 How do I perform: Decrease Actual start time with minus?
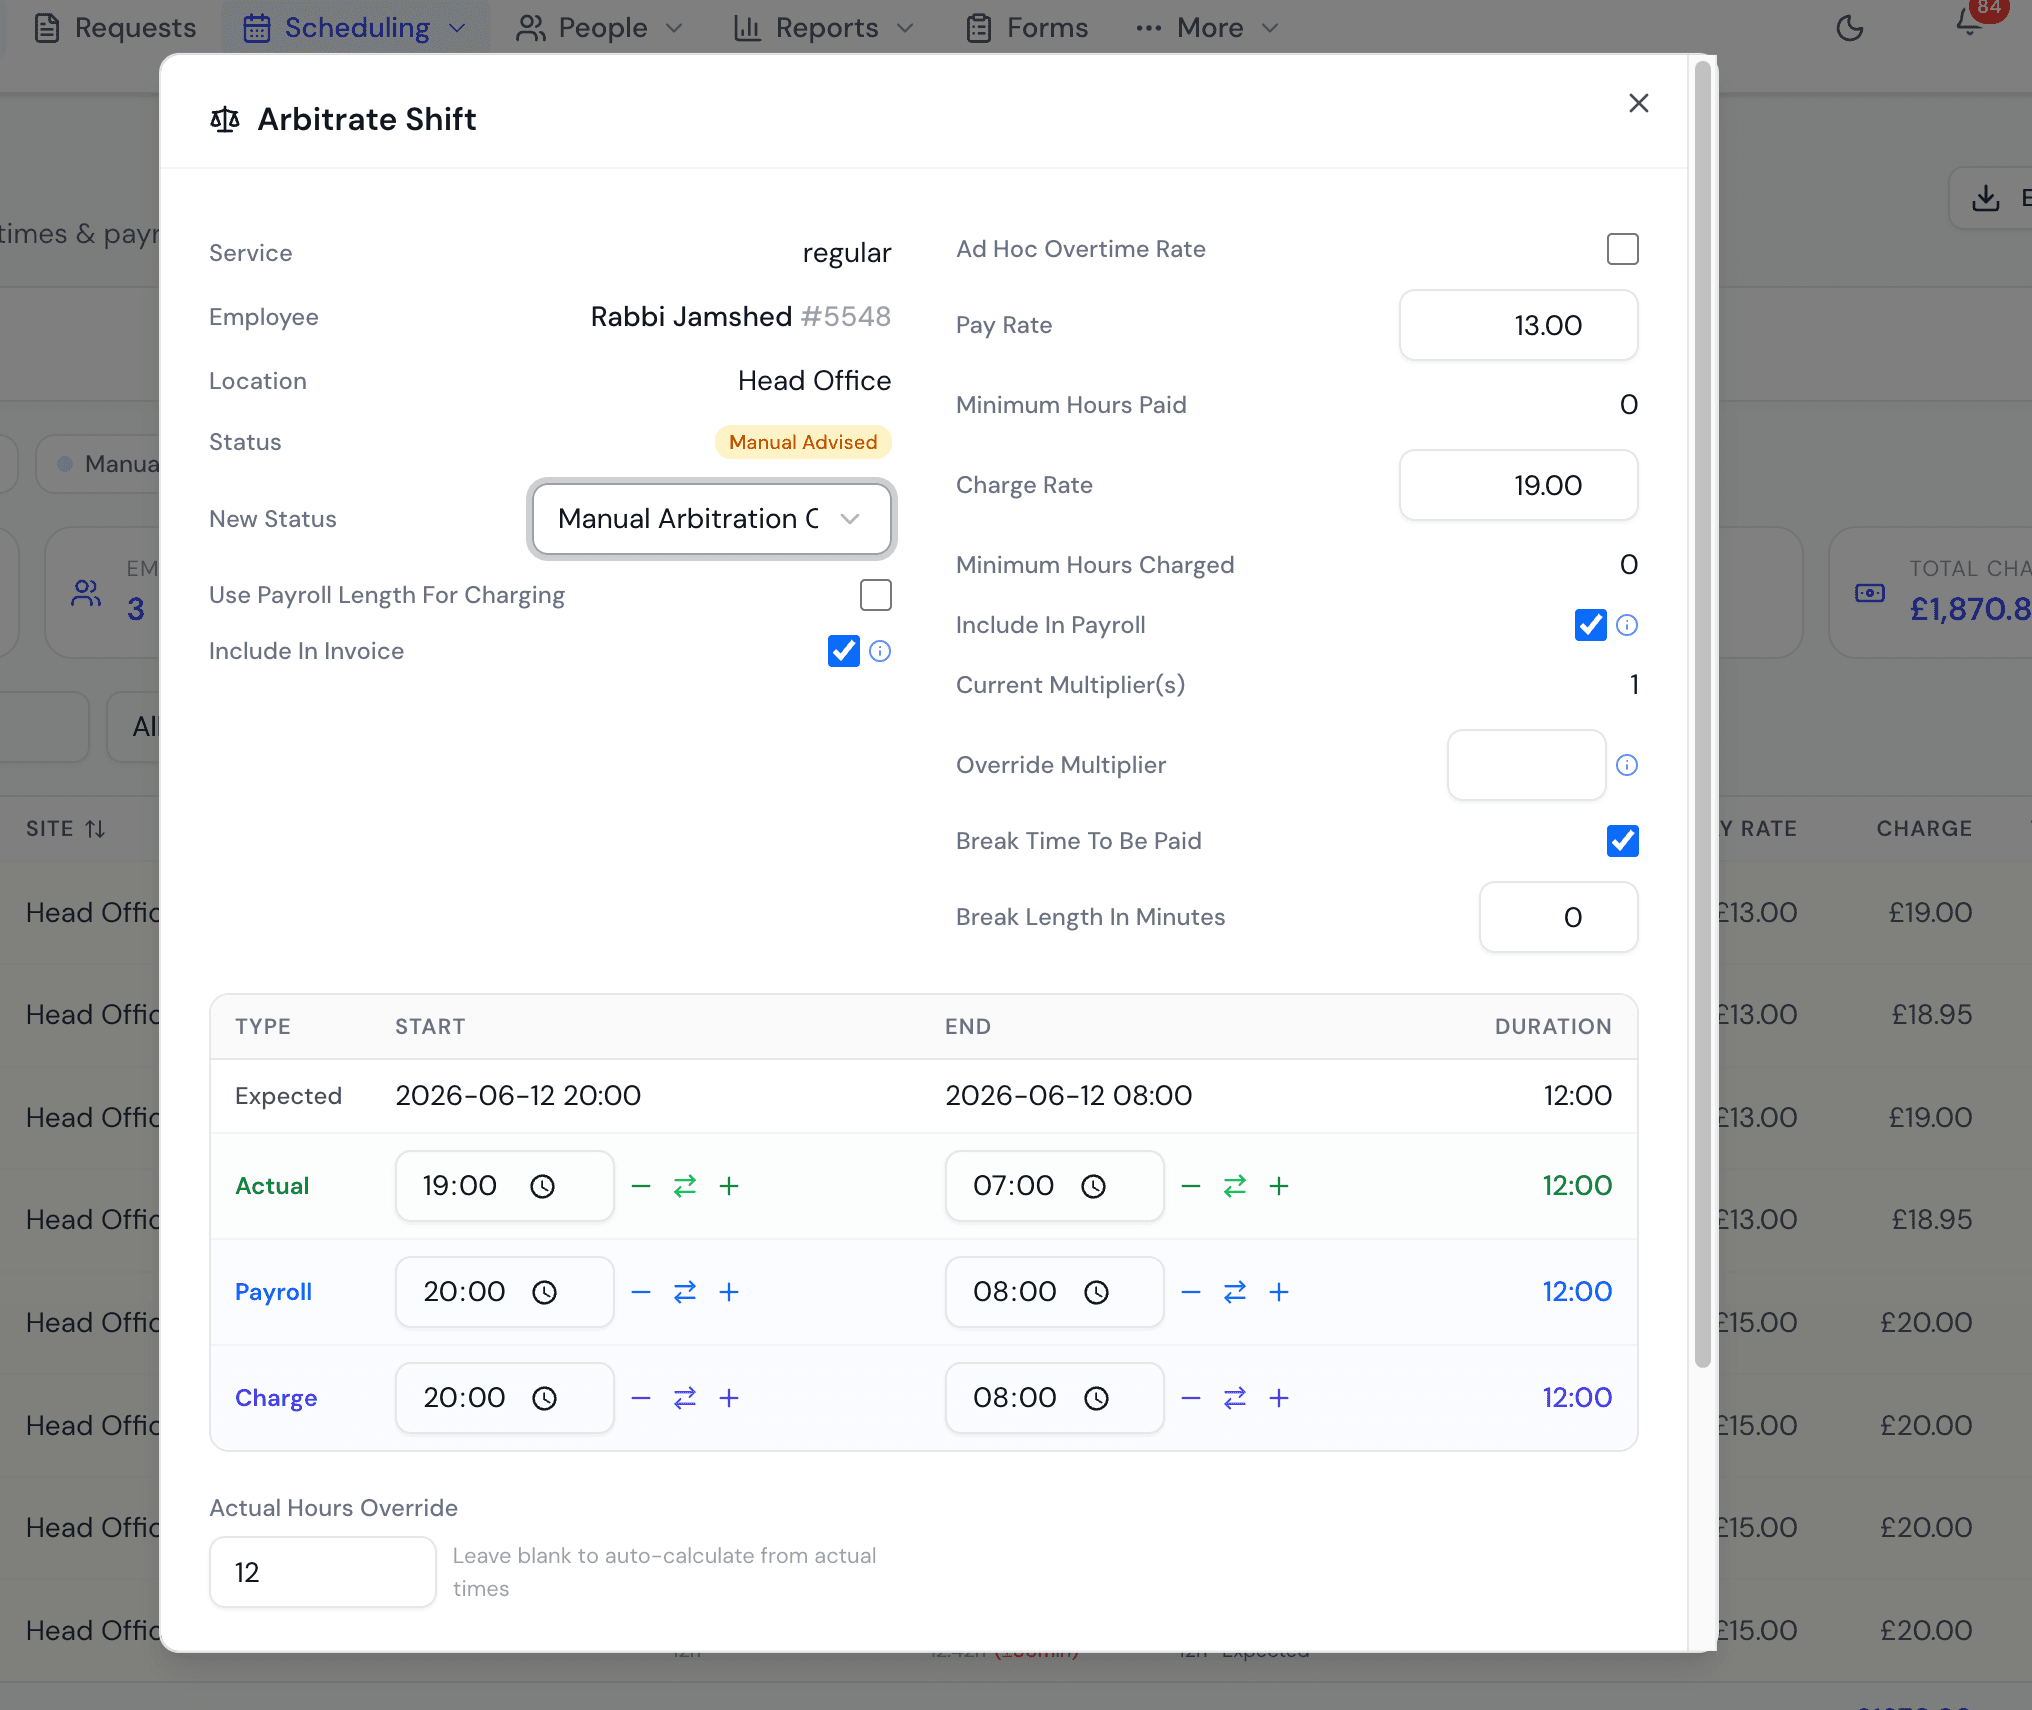[x=641, y=1186]
